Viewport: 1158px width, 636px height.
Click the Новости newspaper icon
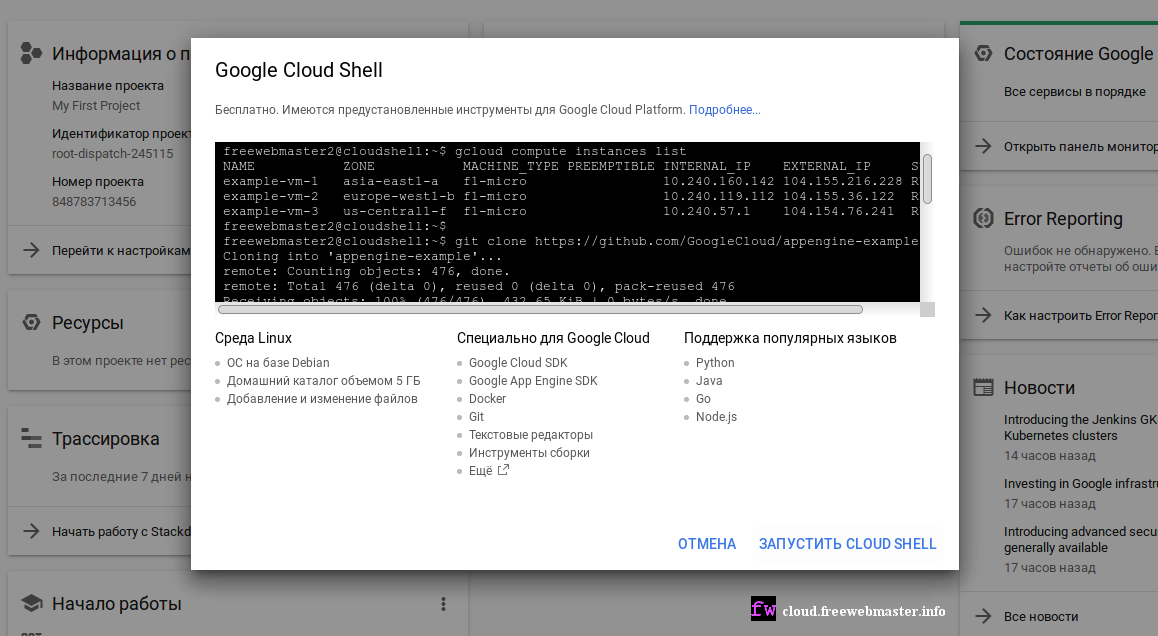(983, 387)
